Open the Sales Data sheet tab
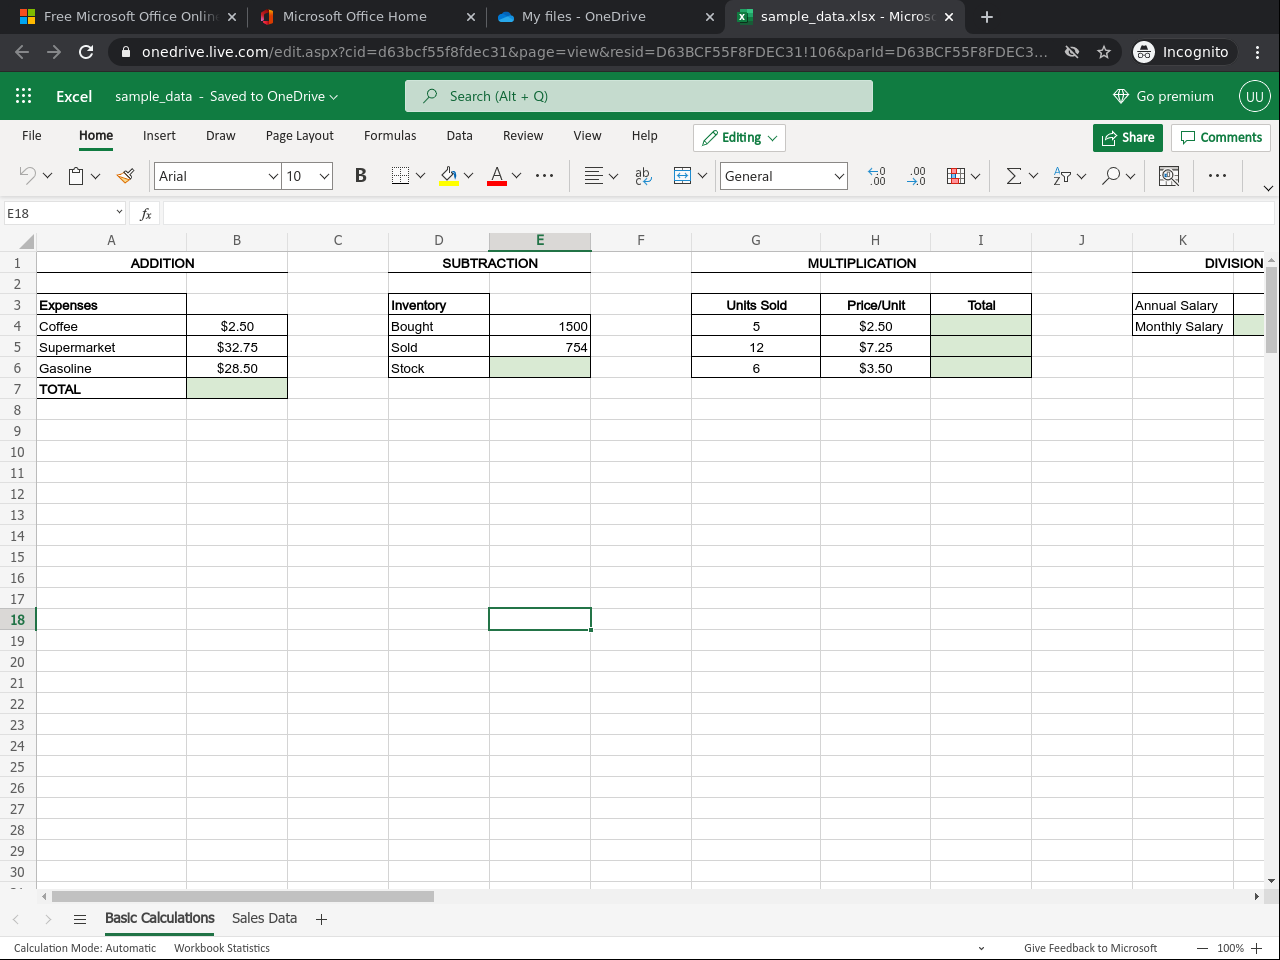This screenshot has width=1280, height=960. click(263, 918)
